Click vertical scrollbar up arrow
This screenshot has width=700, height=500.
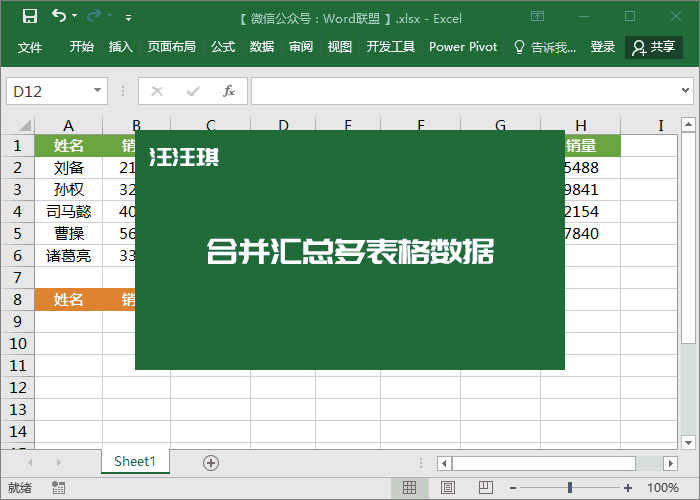(x=688, y=124)
